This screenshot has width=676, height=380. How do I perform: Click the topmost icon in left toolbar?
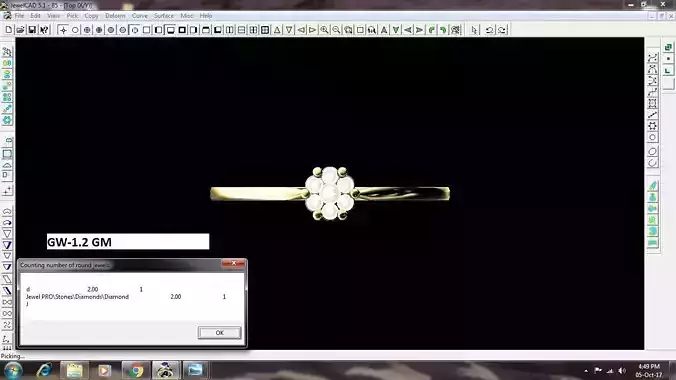[x=7, y=52]
